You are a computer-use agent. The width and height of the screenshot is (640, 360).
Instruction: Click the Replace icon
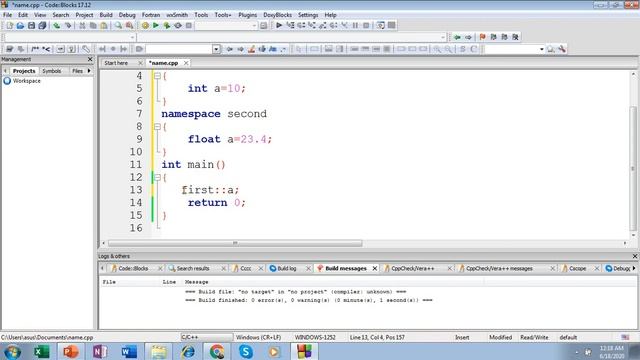pos(129,26)
